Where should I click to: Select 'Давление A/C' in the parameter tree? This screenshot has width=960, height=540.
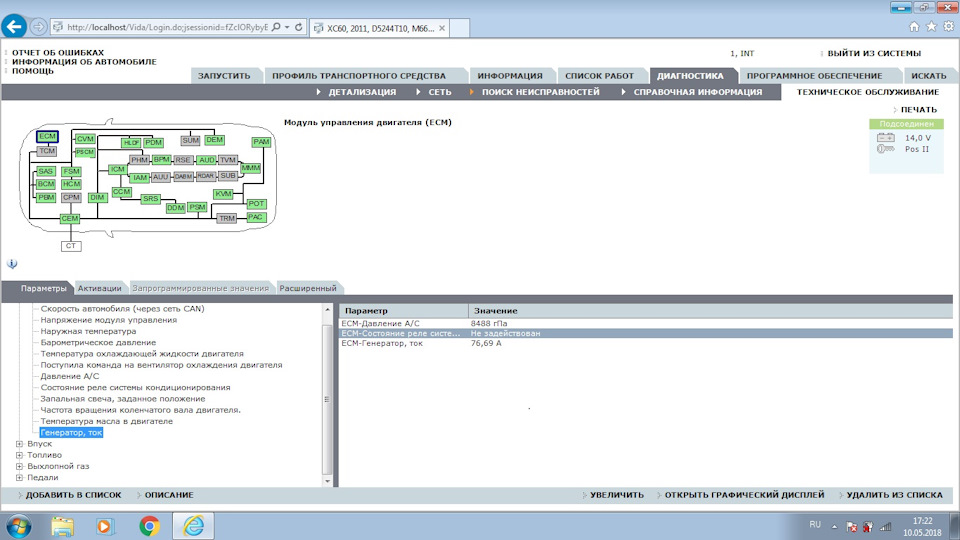(69, 376)
